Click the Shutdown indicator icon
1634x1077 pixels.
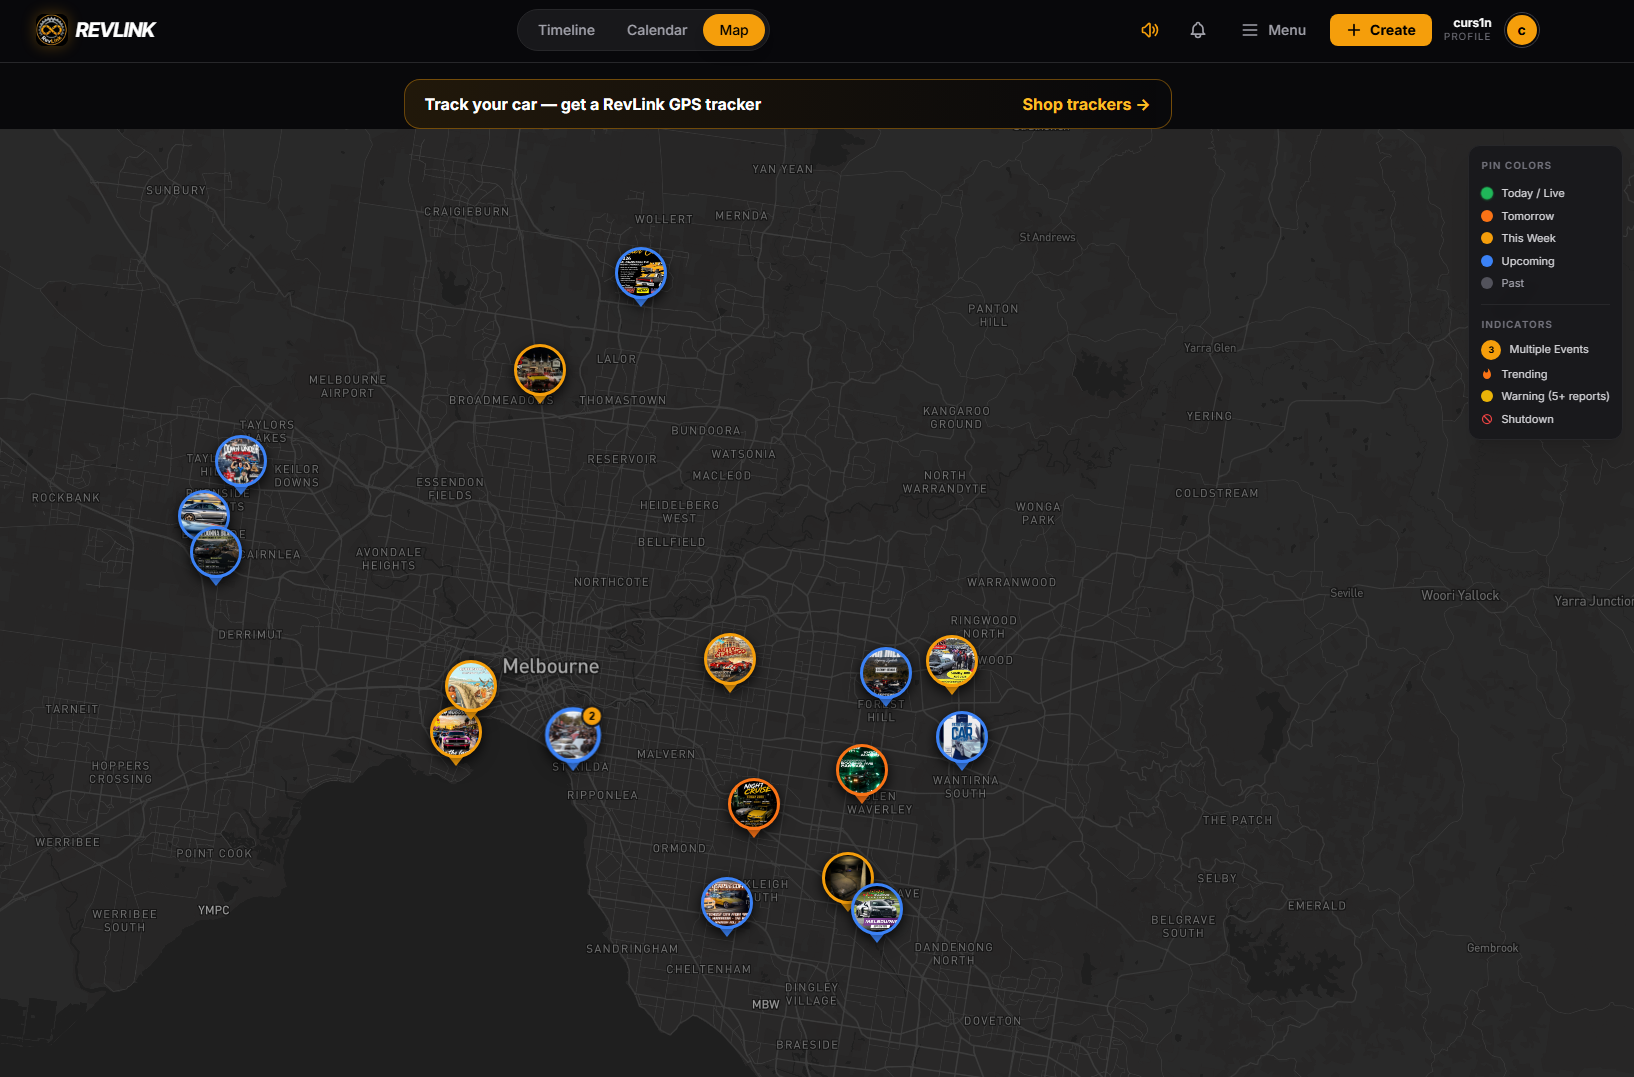pyautogui.click(x=1487, y=419)
